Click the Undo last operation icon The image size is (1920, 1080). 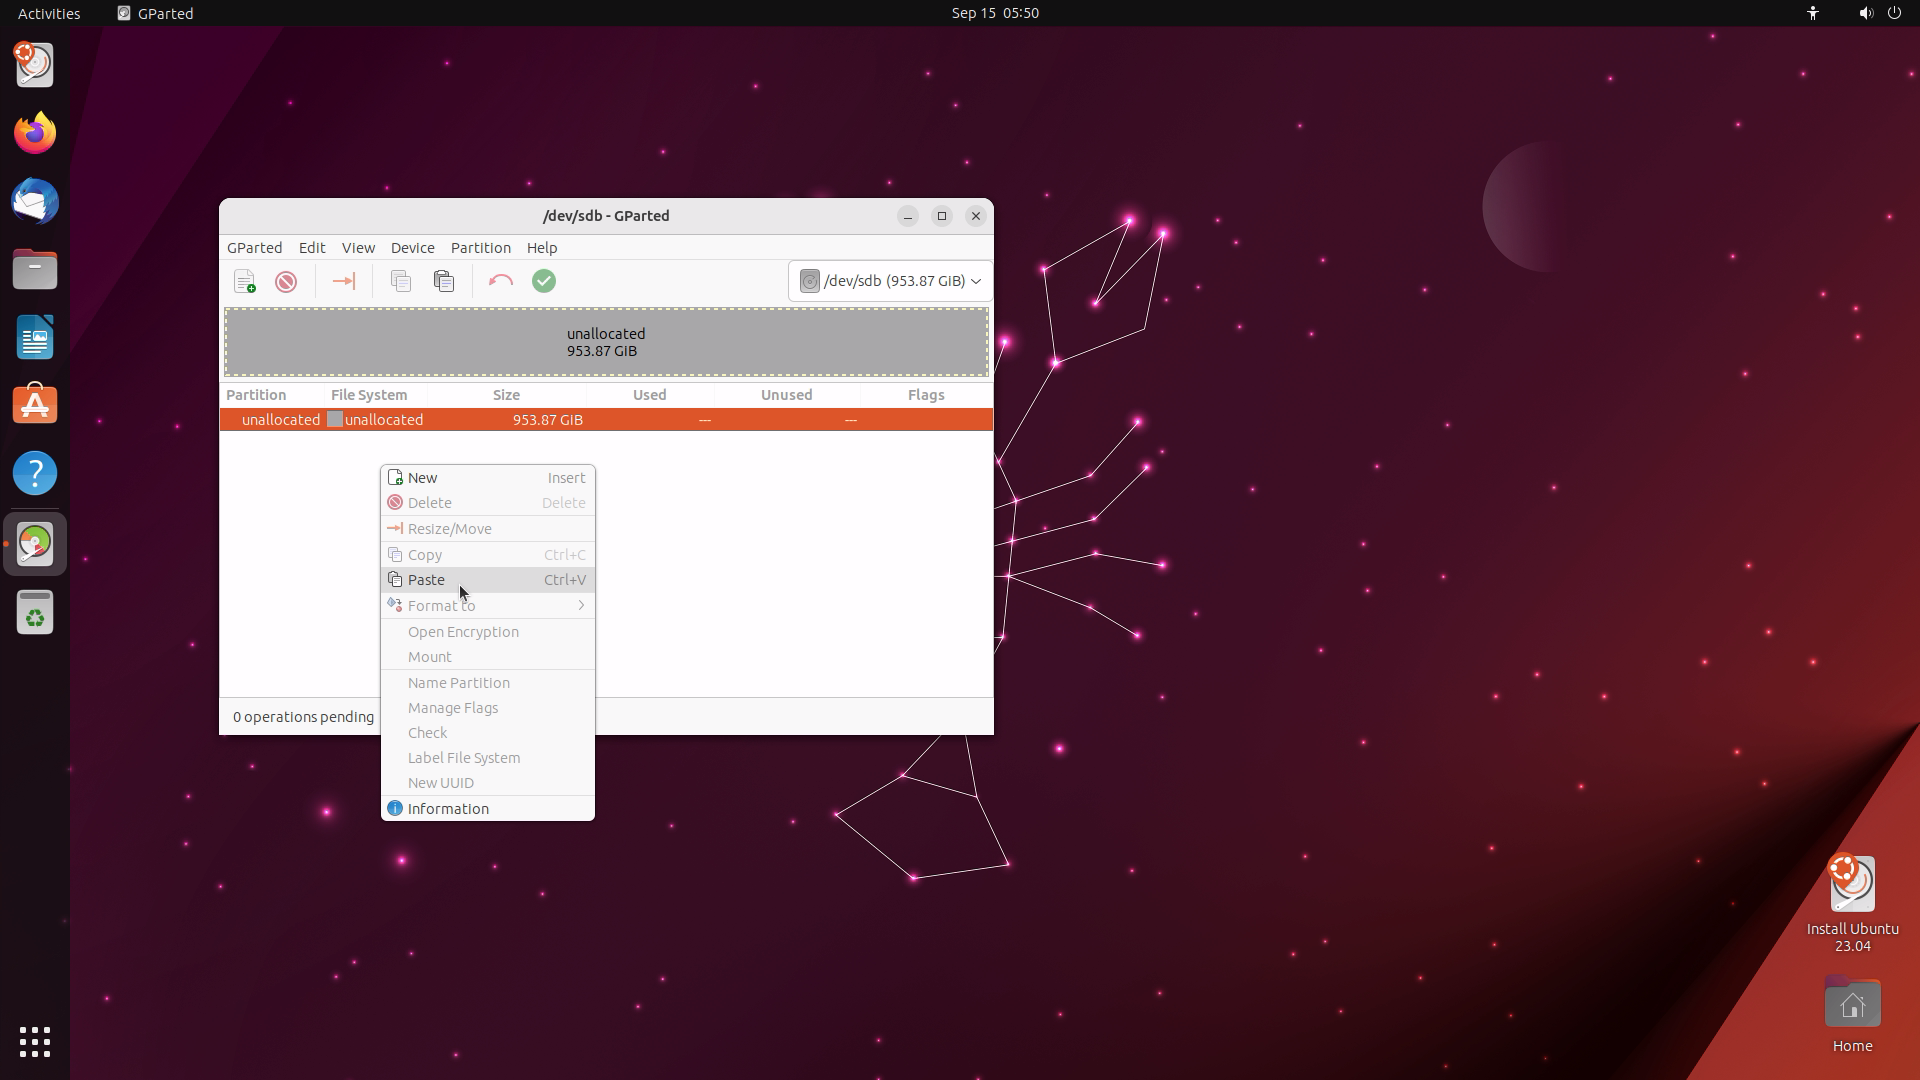[500, 281]
